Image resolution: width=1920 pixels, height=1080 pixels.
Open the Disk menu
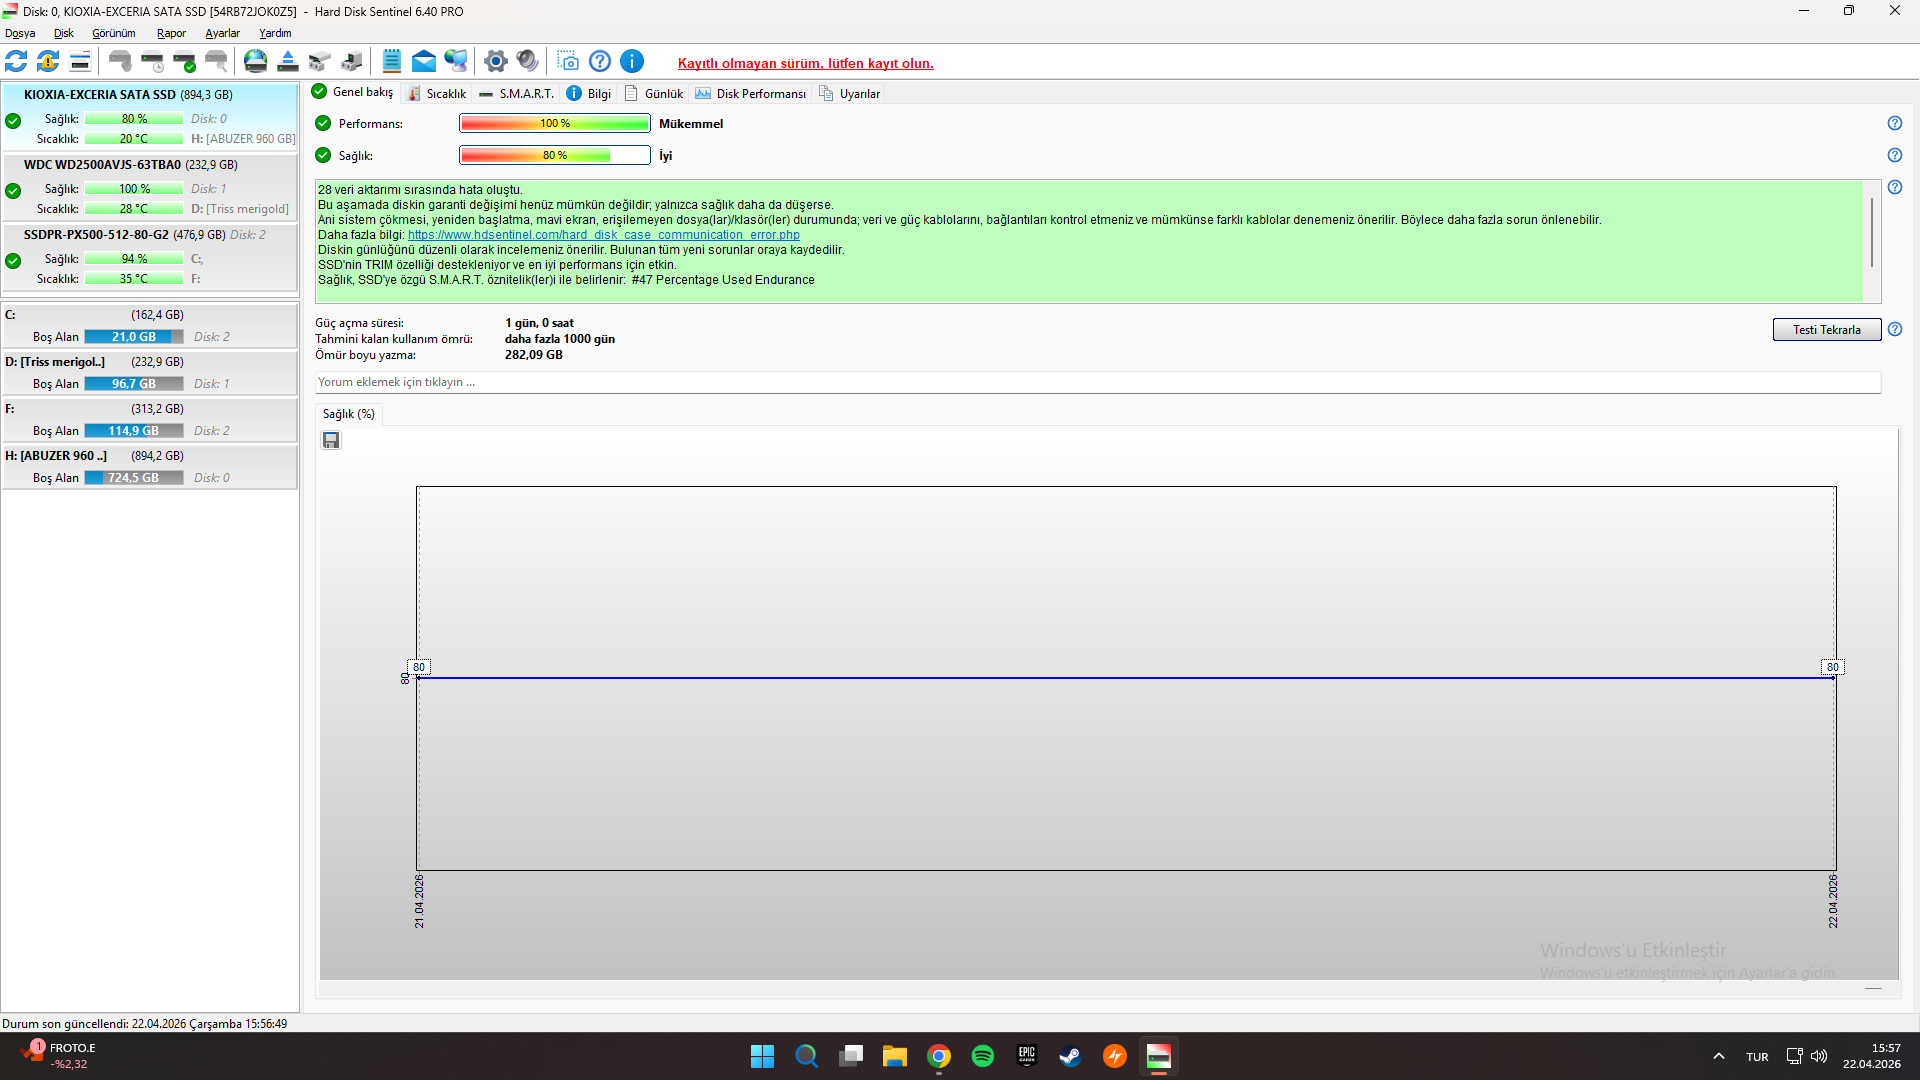pos(64,33)
